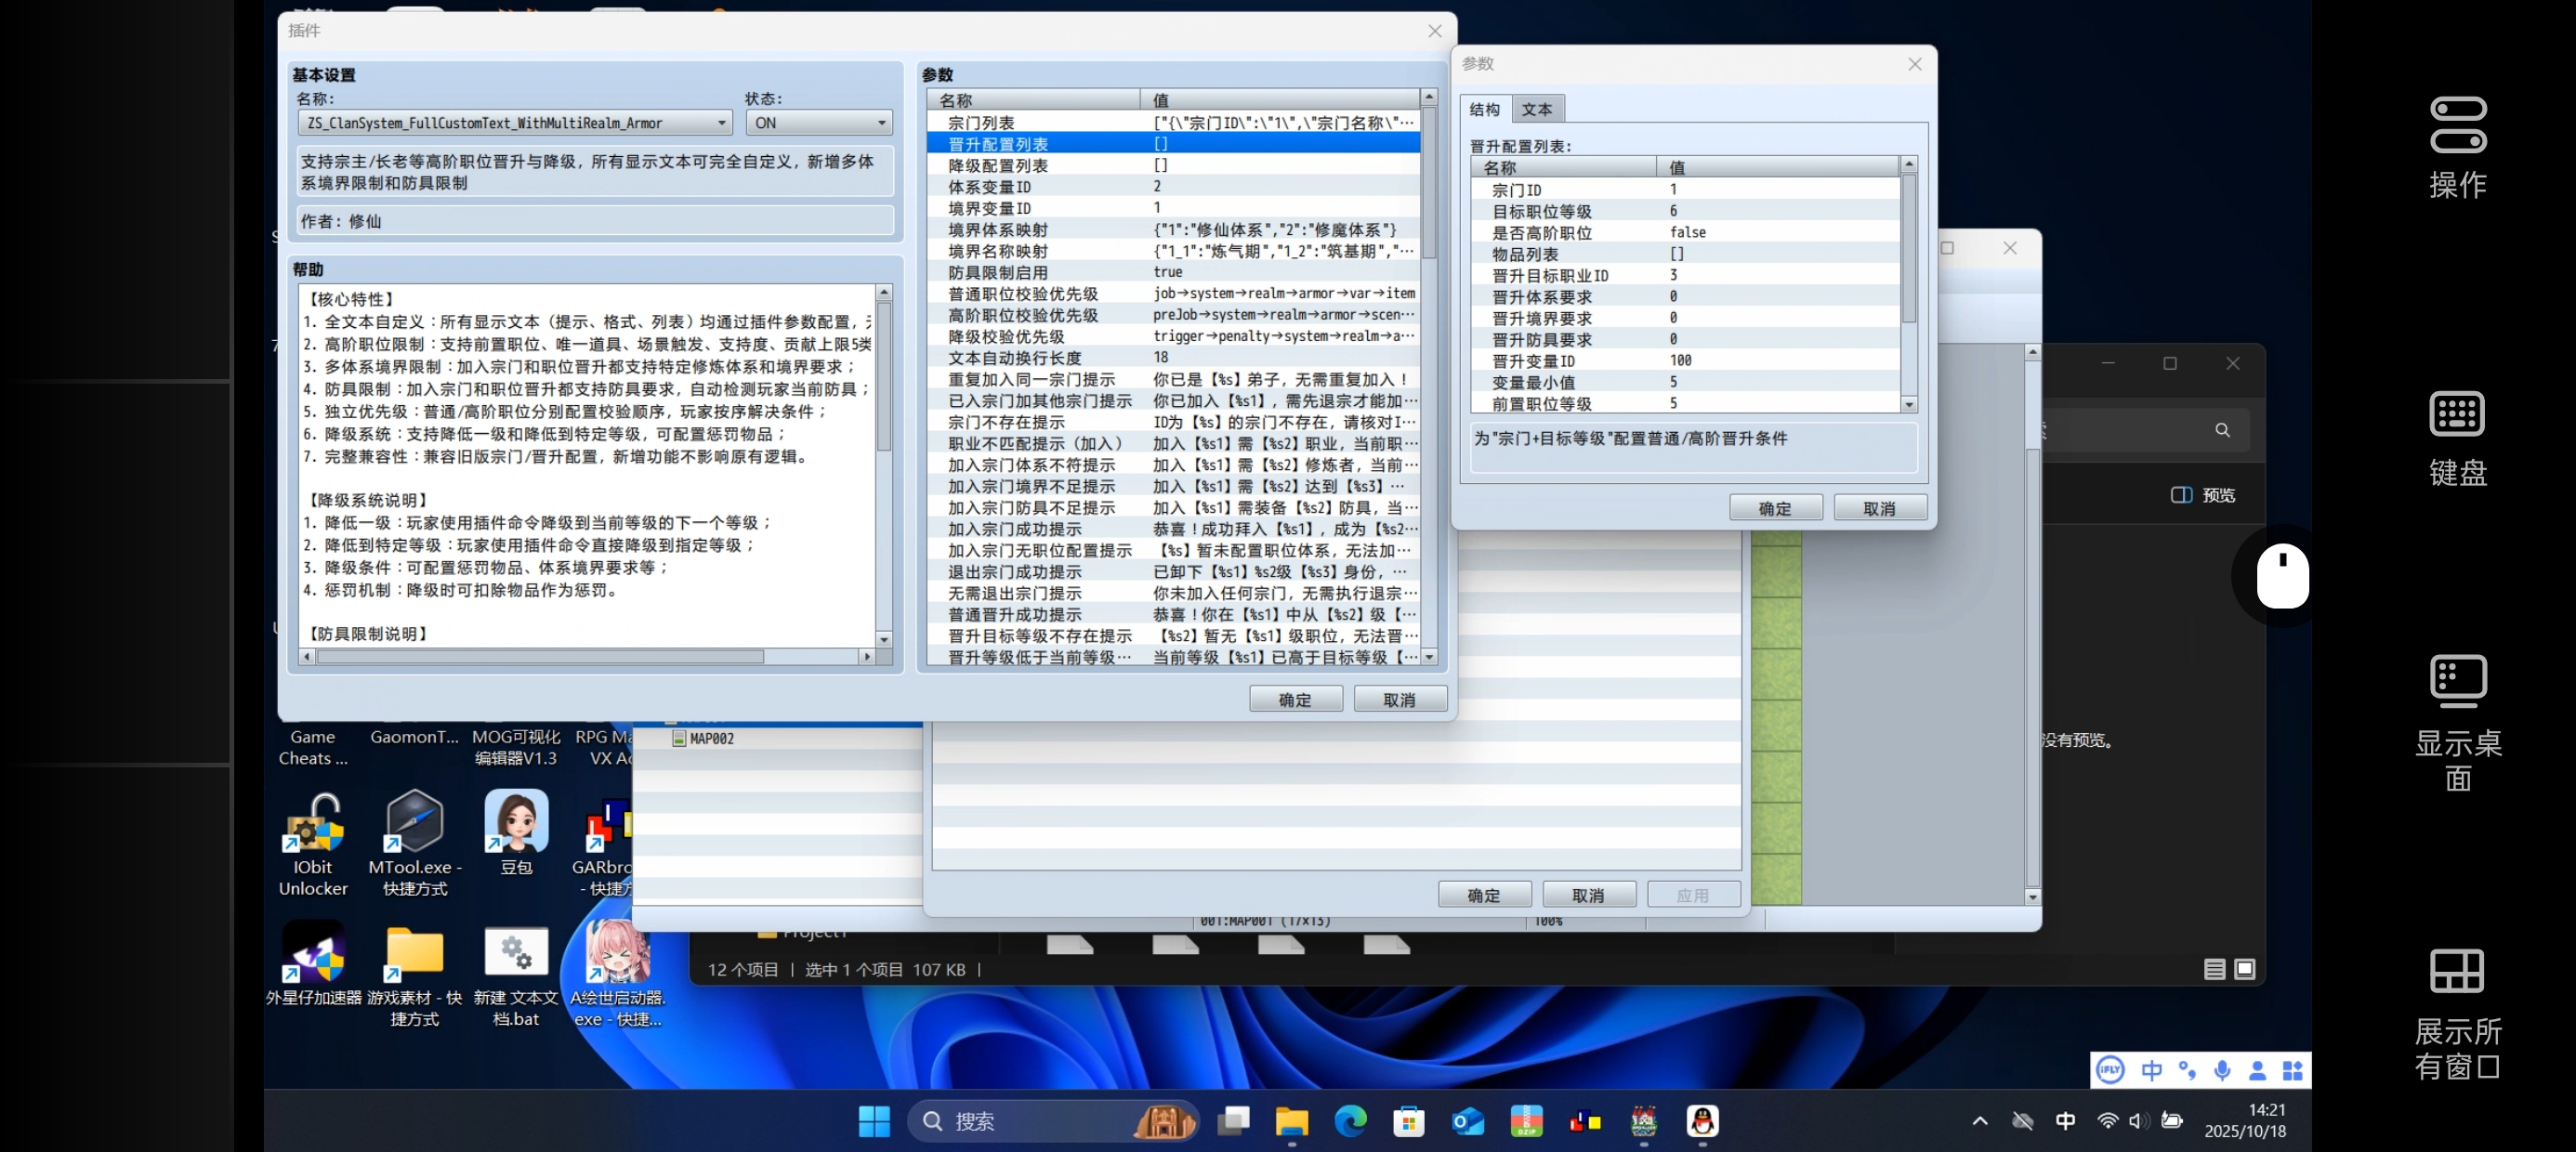Open Outlook from taskbar
The image size is (2576, 1152).
[1467, 1121]
